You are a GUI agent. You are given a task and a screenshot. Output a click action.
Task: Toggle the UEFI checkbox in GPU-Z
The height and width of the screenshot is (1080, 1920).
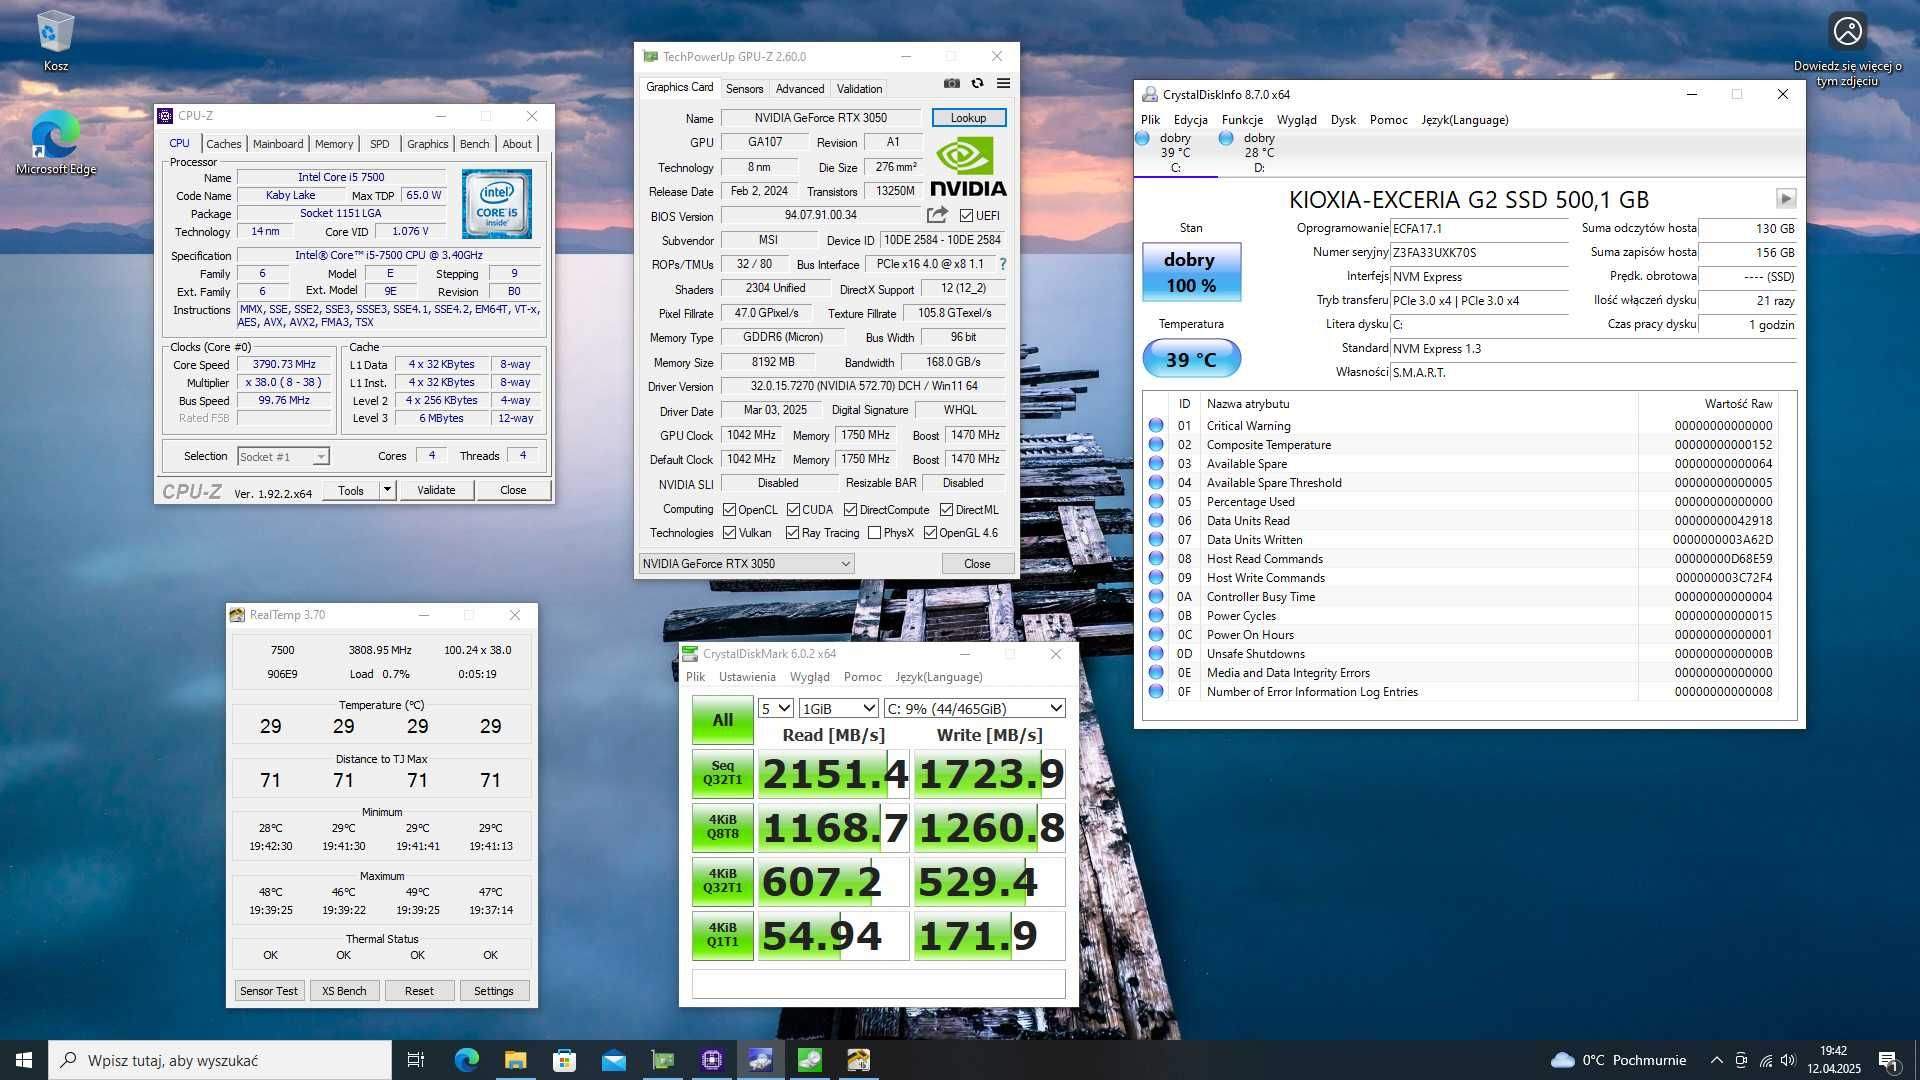click(x=966, y=215)
